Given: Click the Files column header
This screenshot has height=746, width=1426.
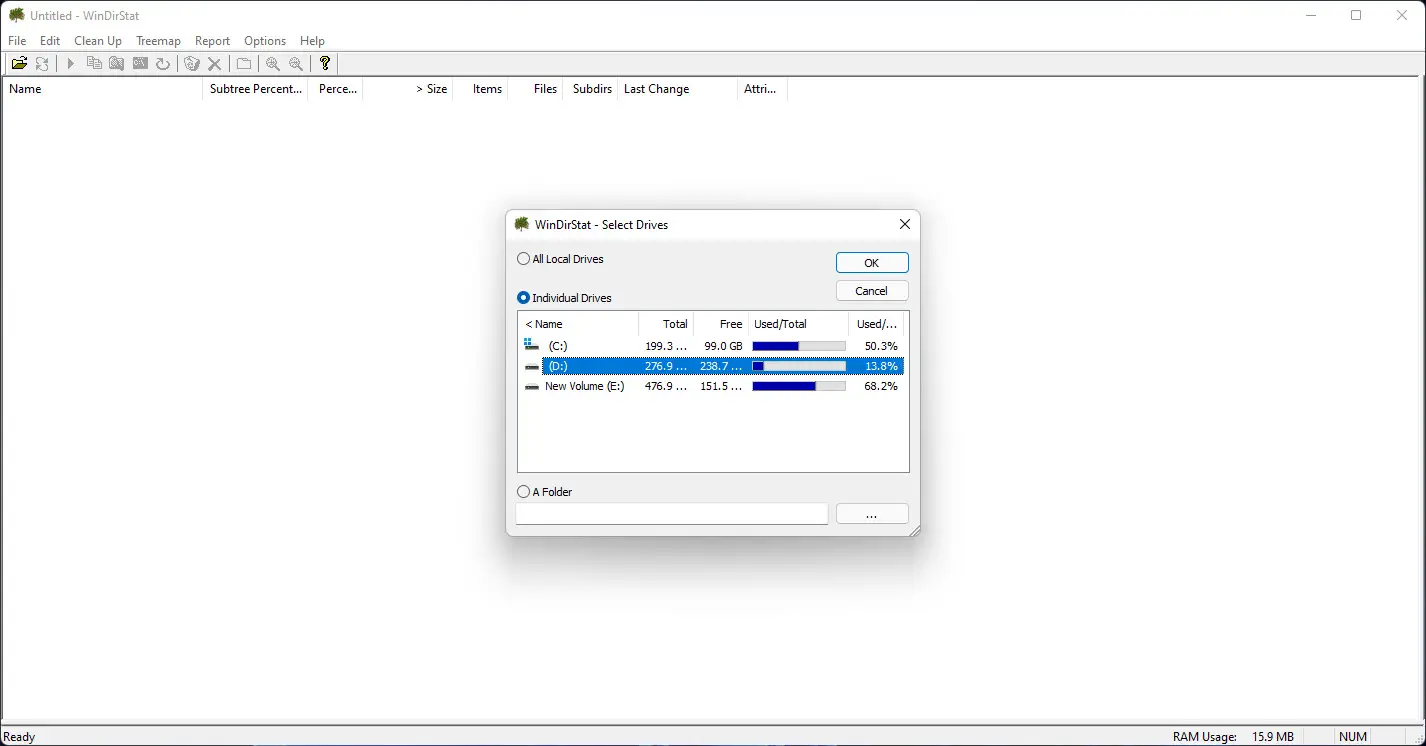Looking at the screenshot, I should (535, 89).
